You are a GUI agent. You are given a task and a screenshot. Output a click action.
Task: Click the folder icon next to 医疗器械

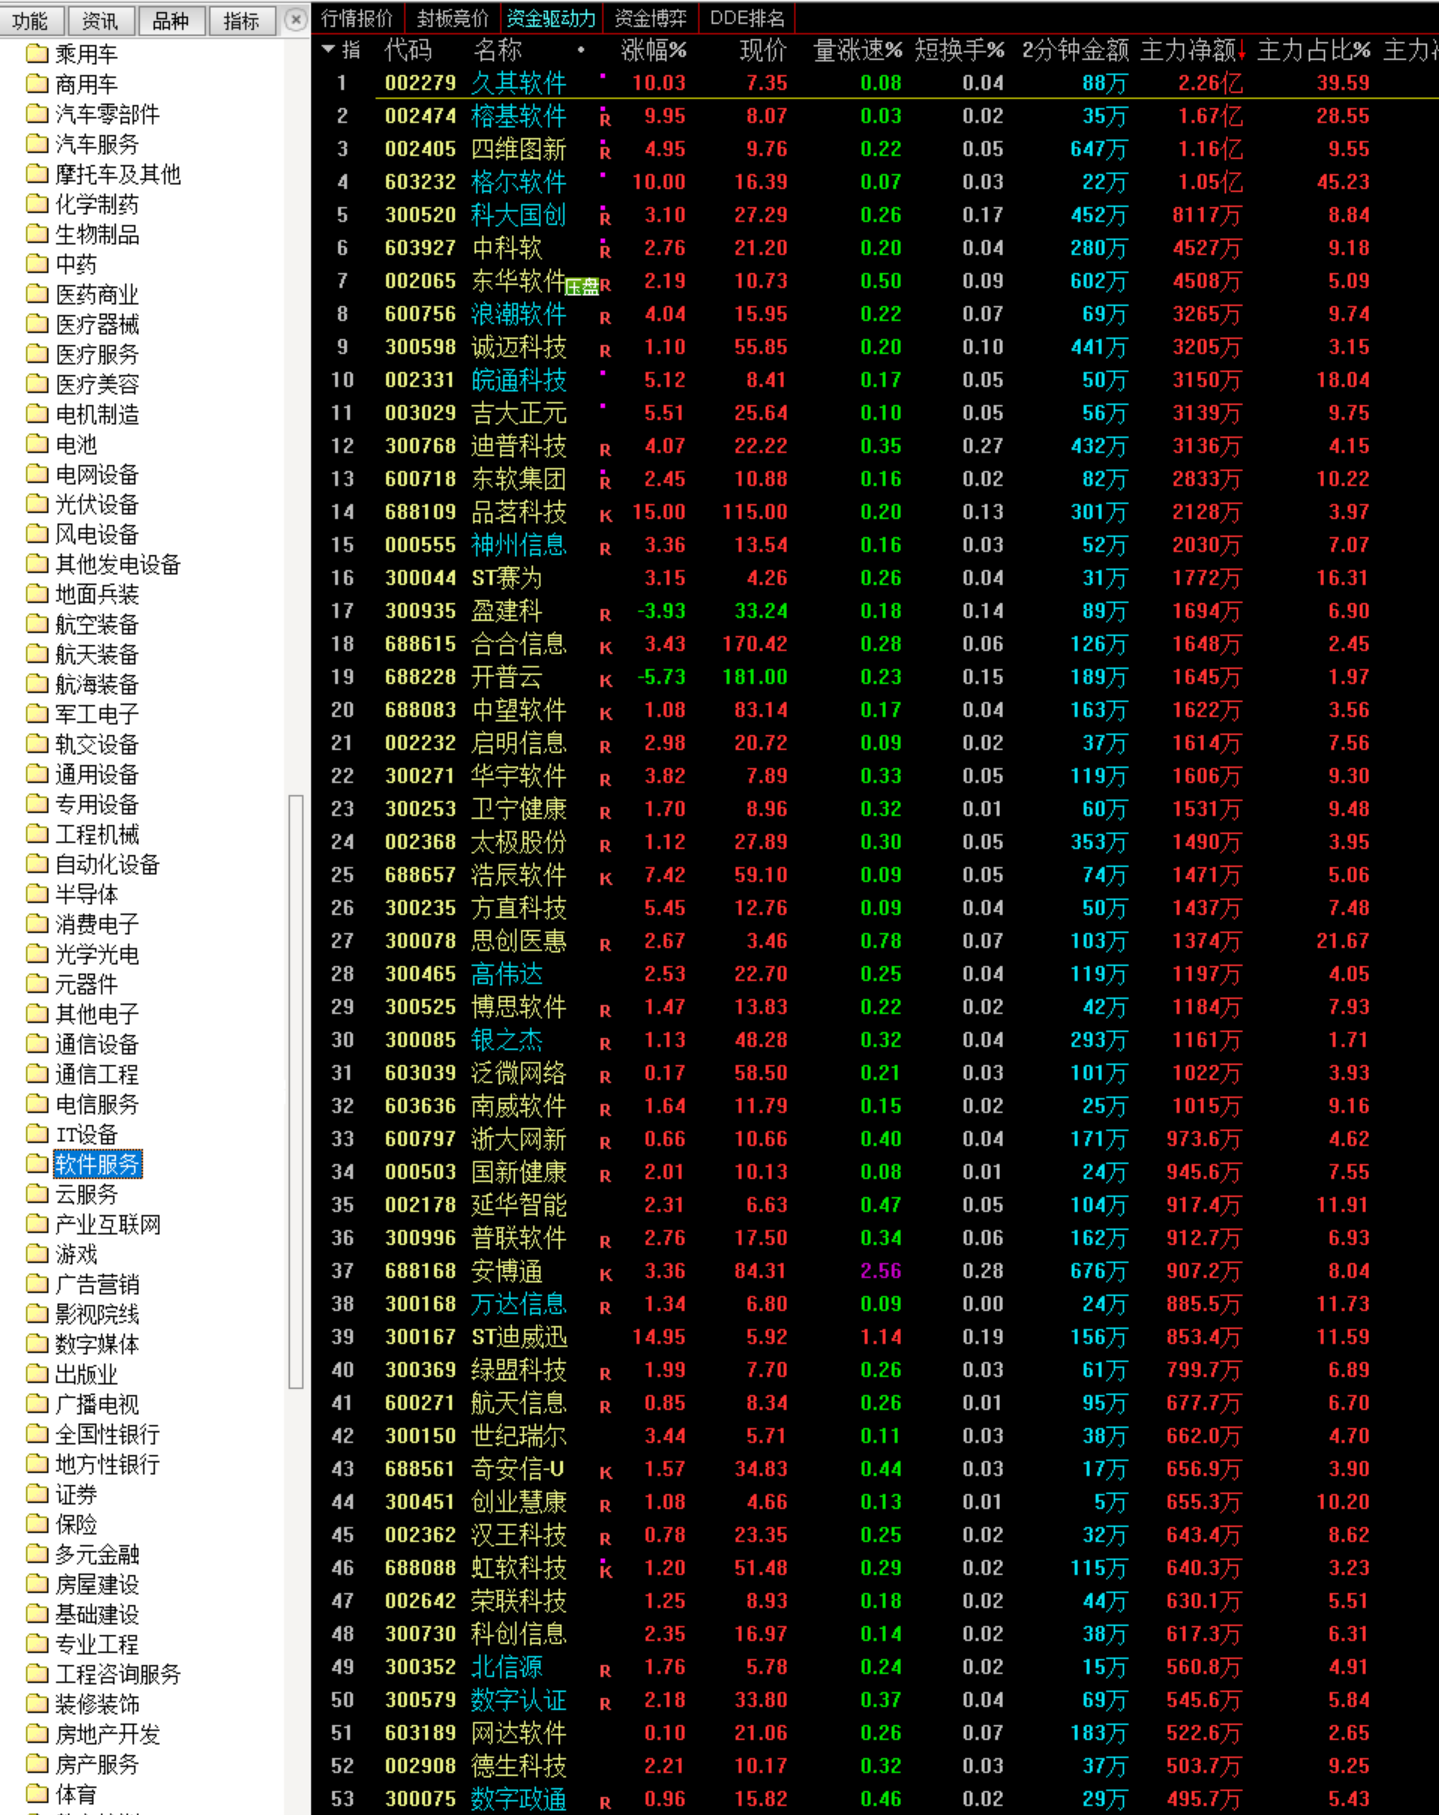pos(37,323)
